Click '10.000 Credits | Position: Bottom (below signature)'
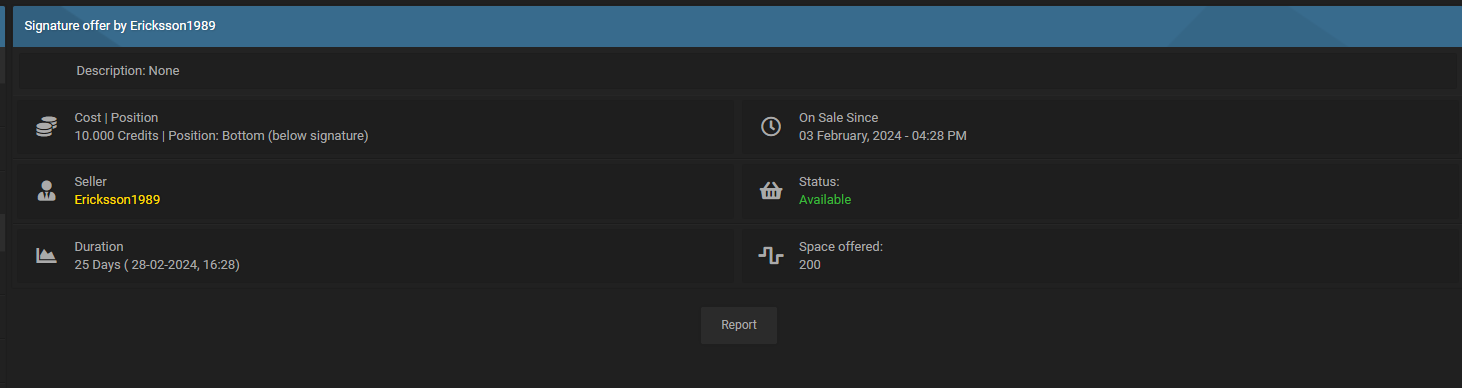The width and height of the screenshot is (1462, 388). [221, 136]
